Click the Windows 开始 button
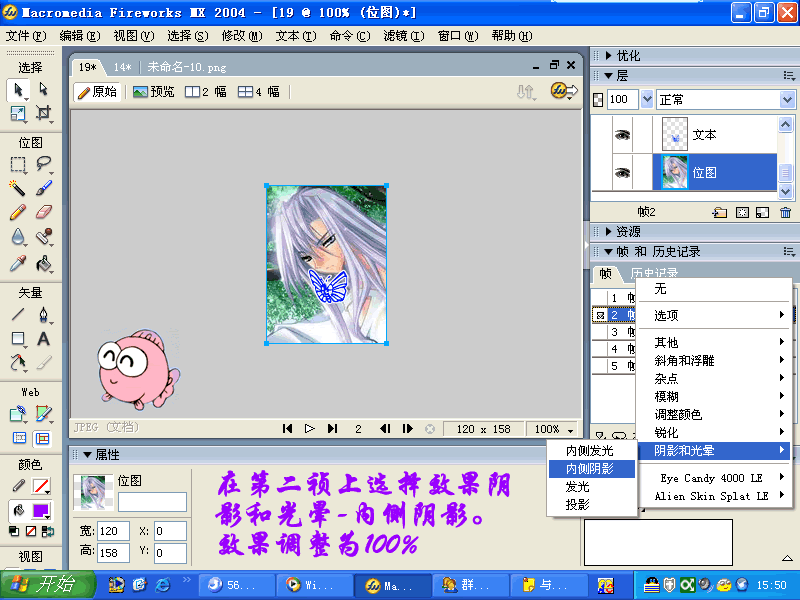800x600 pixels. click(x=47, y=585)
